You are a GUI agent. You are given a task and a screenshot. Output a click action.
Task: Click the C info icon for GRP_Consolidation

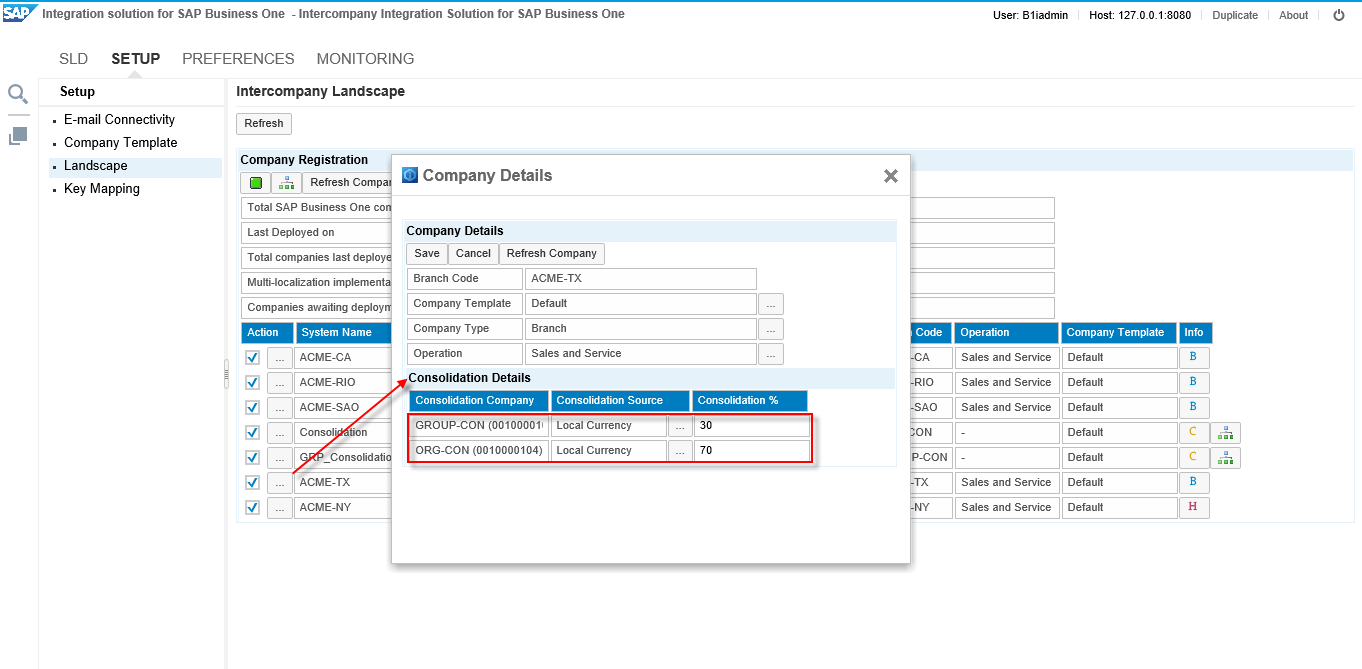[1193, 458]
